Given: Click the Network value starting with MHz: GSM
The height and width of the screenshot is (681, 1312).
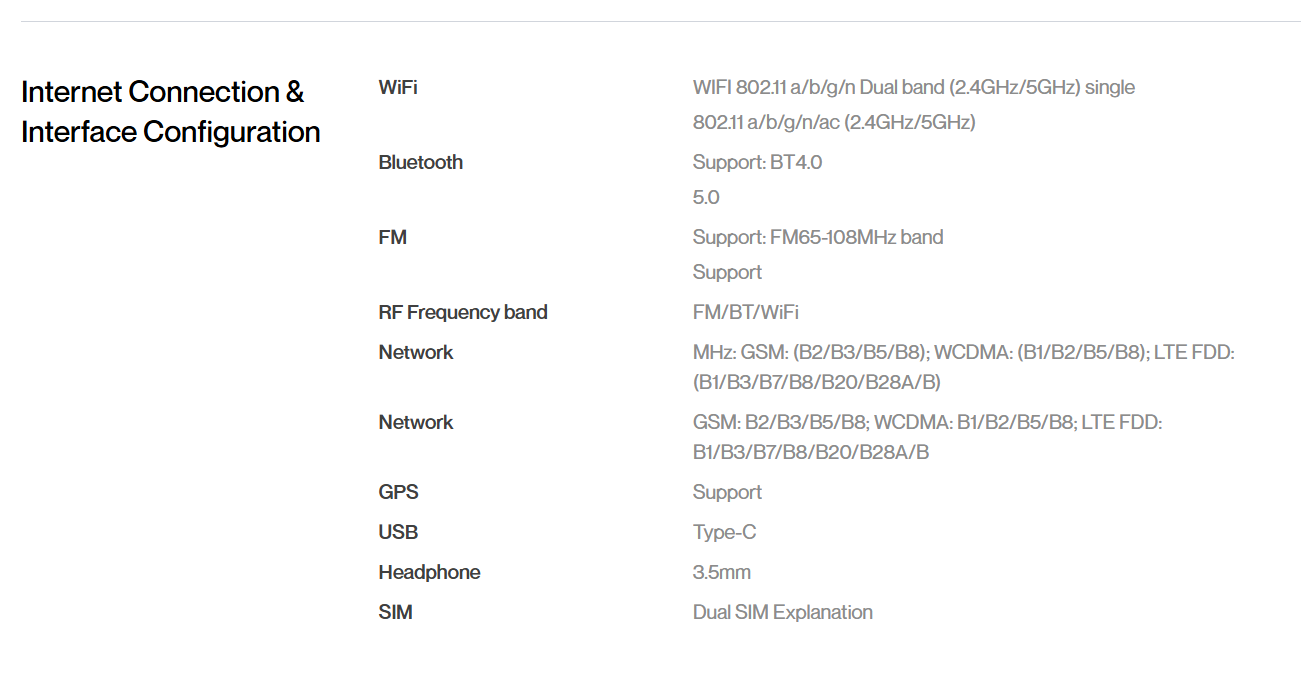Looking at the screenshot, I should coord(963,367).
